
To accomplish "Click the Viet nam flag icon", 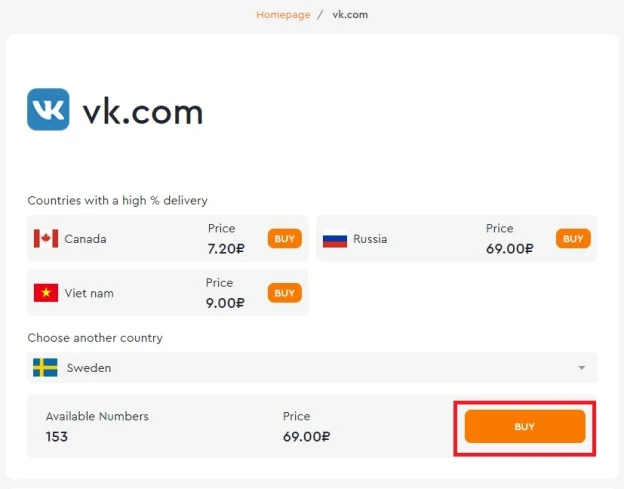I will 46,293.
